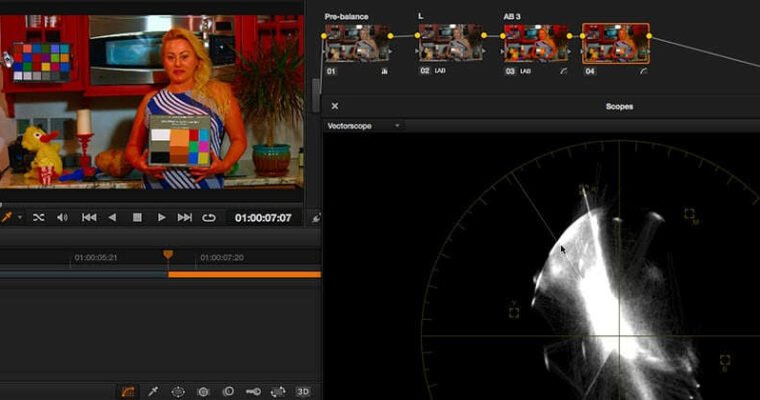Viewport: 760px width, 400px height.
Task: Click the 01:00:05:21 ruler timecode
Action: pyautogui.click(x=95, y=257)
